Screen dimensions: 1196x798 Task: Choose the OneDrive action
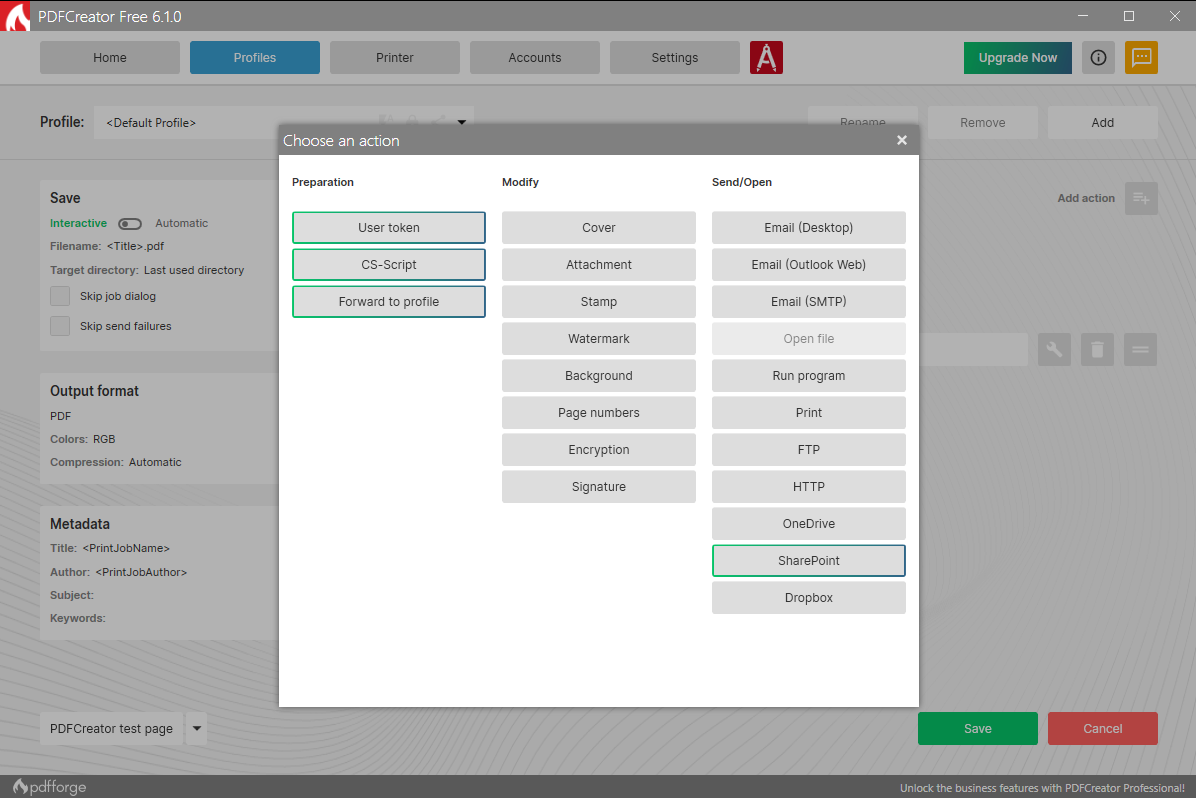pyautogui.click(x=809, y=523)
